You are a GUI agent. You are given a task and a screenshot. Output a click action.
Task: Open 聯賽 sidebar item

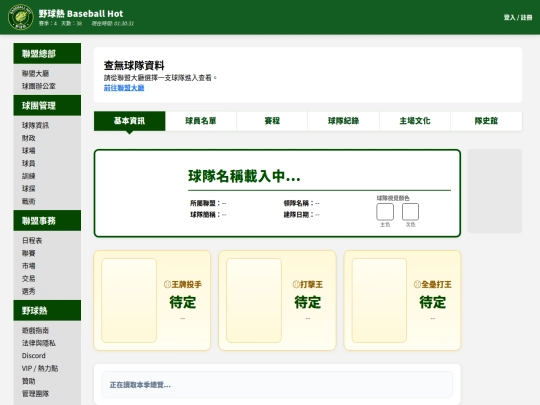pos(29,253)
